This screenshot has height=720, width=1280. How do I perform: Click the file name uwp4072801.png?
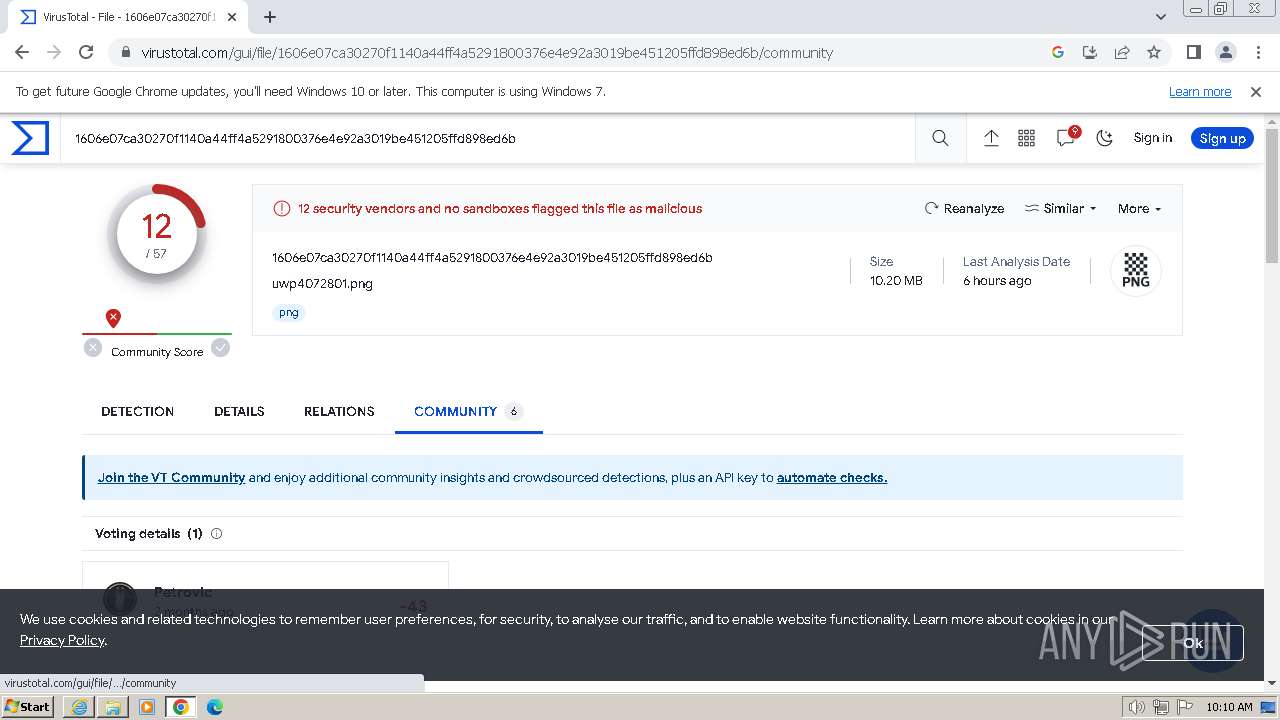pos(322,284)
